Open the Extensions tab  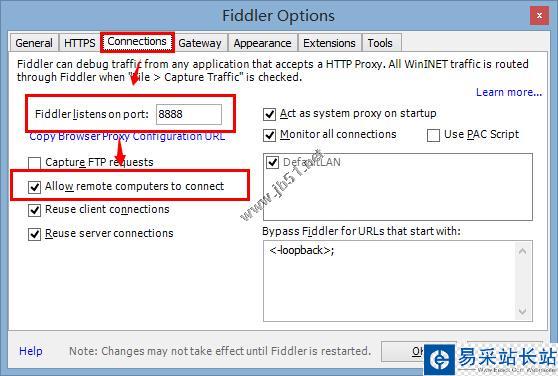[330, 43]
